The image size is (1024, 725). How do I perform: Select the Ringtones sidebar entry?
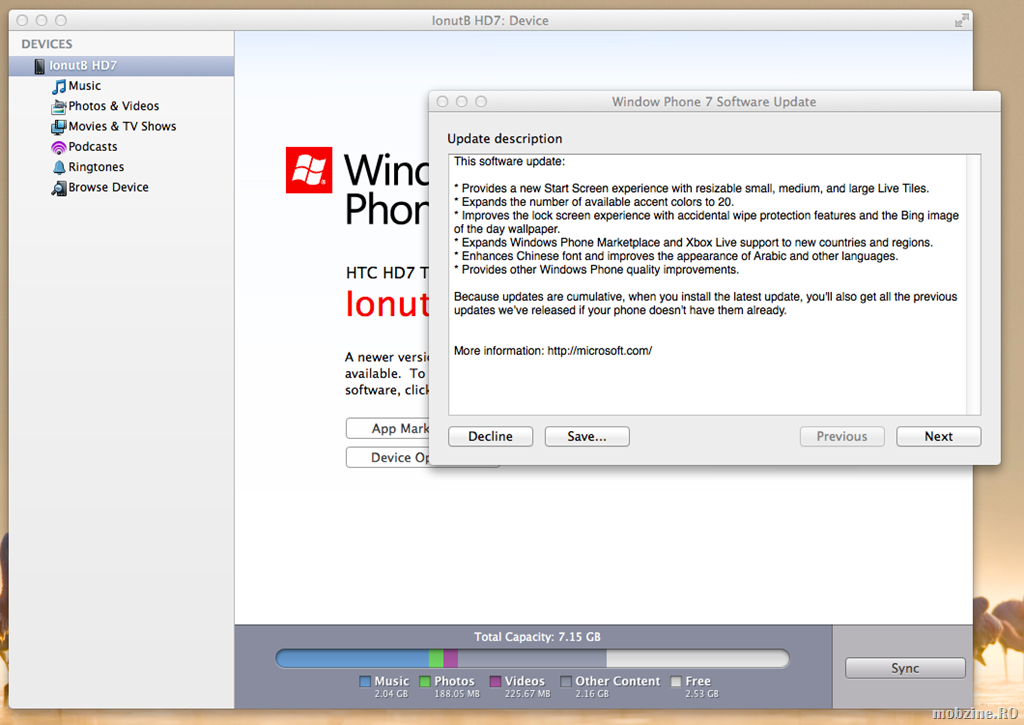pyautogui.click(x=96, y=167)
